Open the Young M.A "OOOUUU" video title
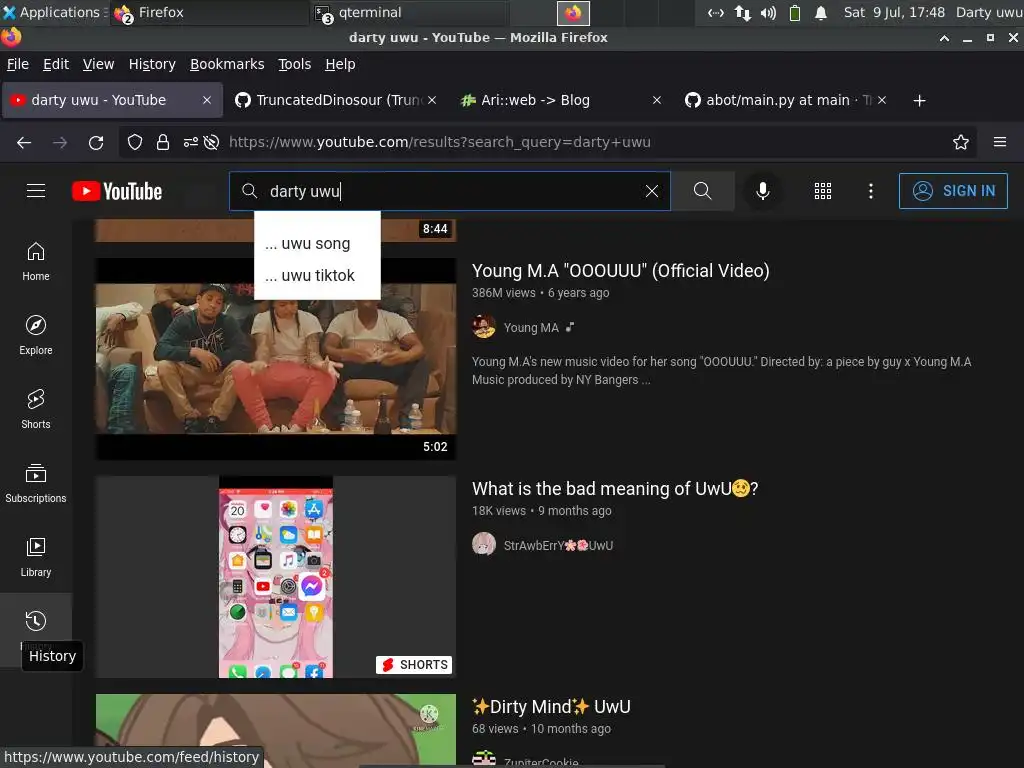The height and width of the screenshot is (768, 1024). point(620,270)
